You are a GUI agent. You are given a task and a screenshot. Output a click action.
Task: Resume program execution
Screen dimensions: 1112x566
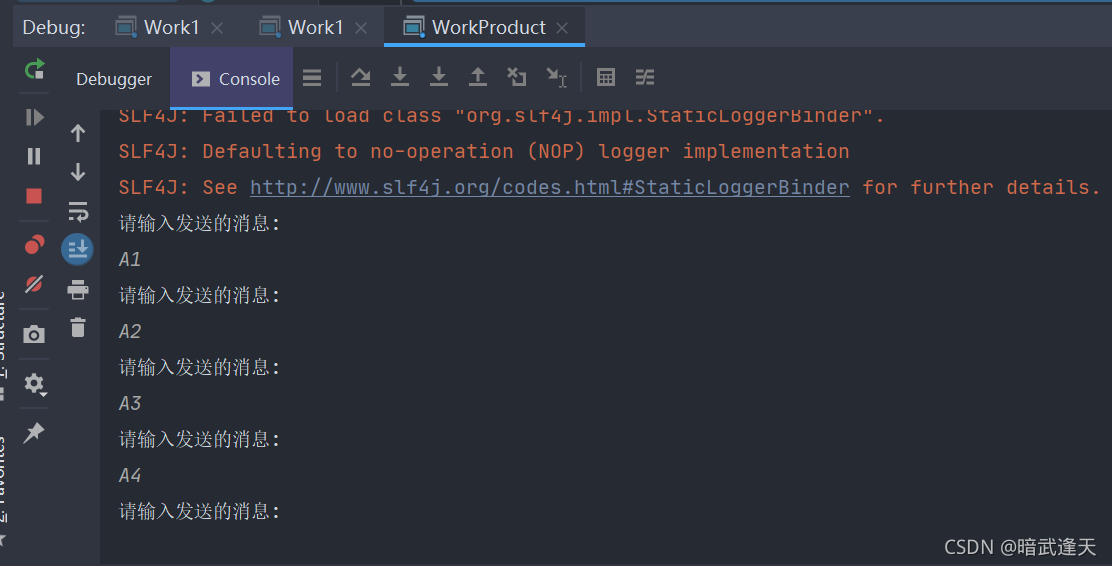point(34,117)
